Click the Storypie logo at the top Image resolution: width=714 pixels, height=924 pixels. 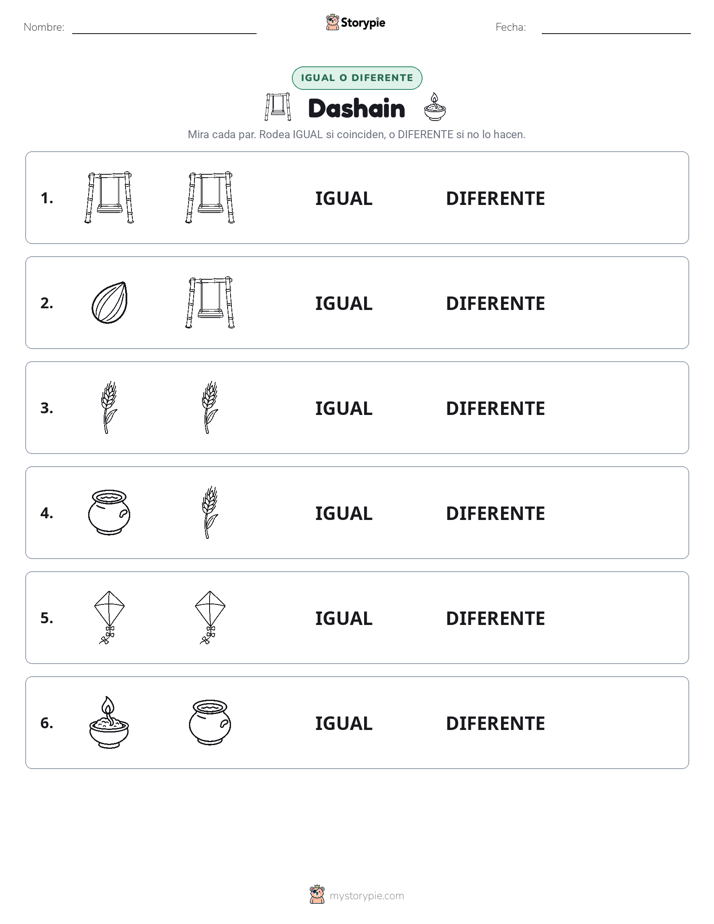[356, 23]
